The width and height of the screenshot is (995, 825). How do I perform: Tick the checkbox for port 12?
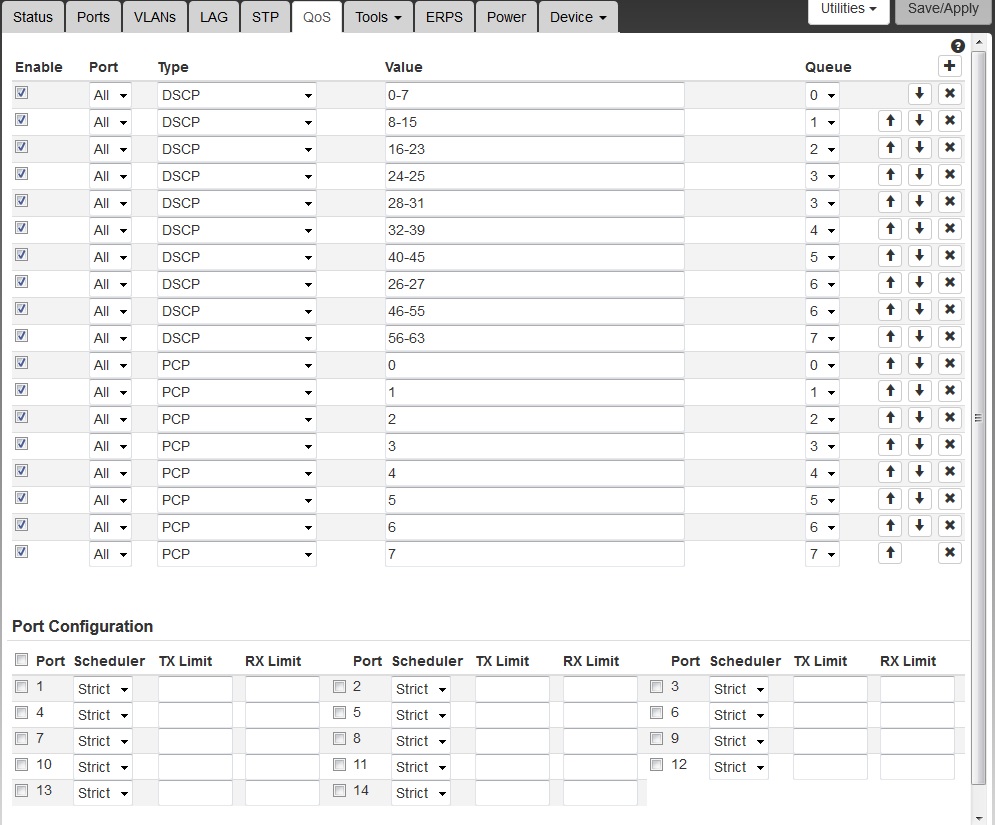tap(657, 765)
